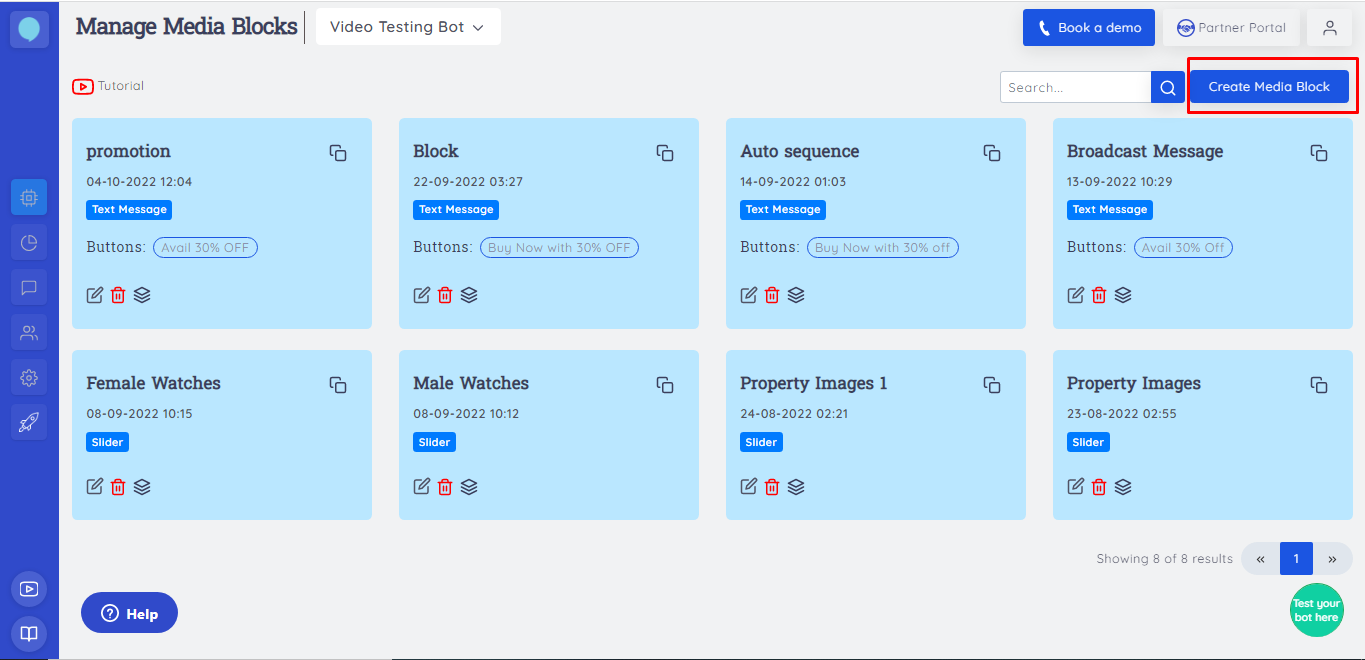Open the Partner Portal

tap(1231, 27)
